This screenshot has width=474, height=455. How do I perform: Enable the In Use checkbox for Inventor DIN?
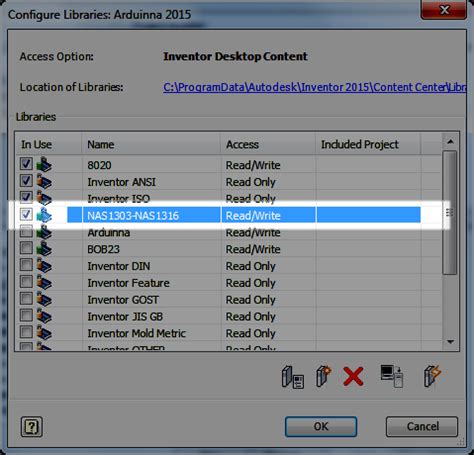[26, 265]
